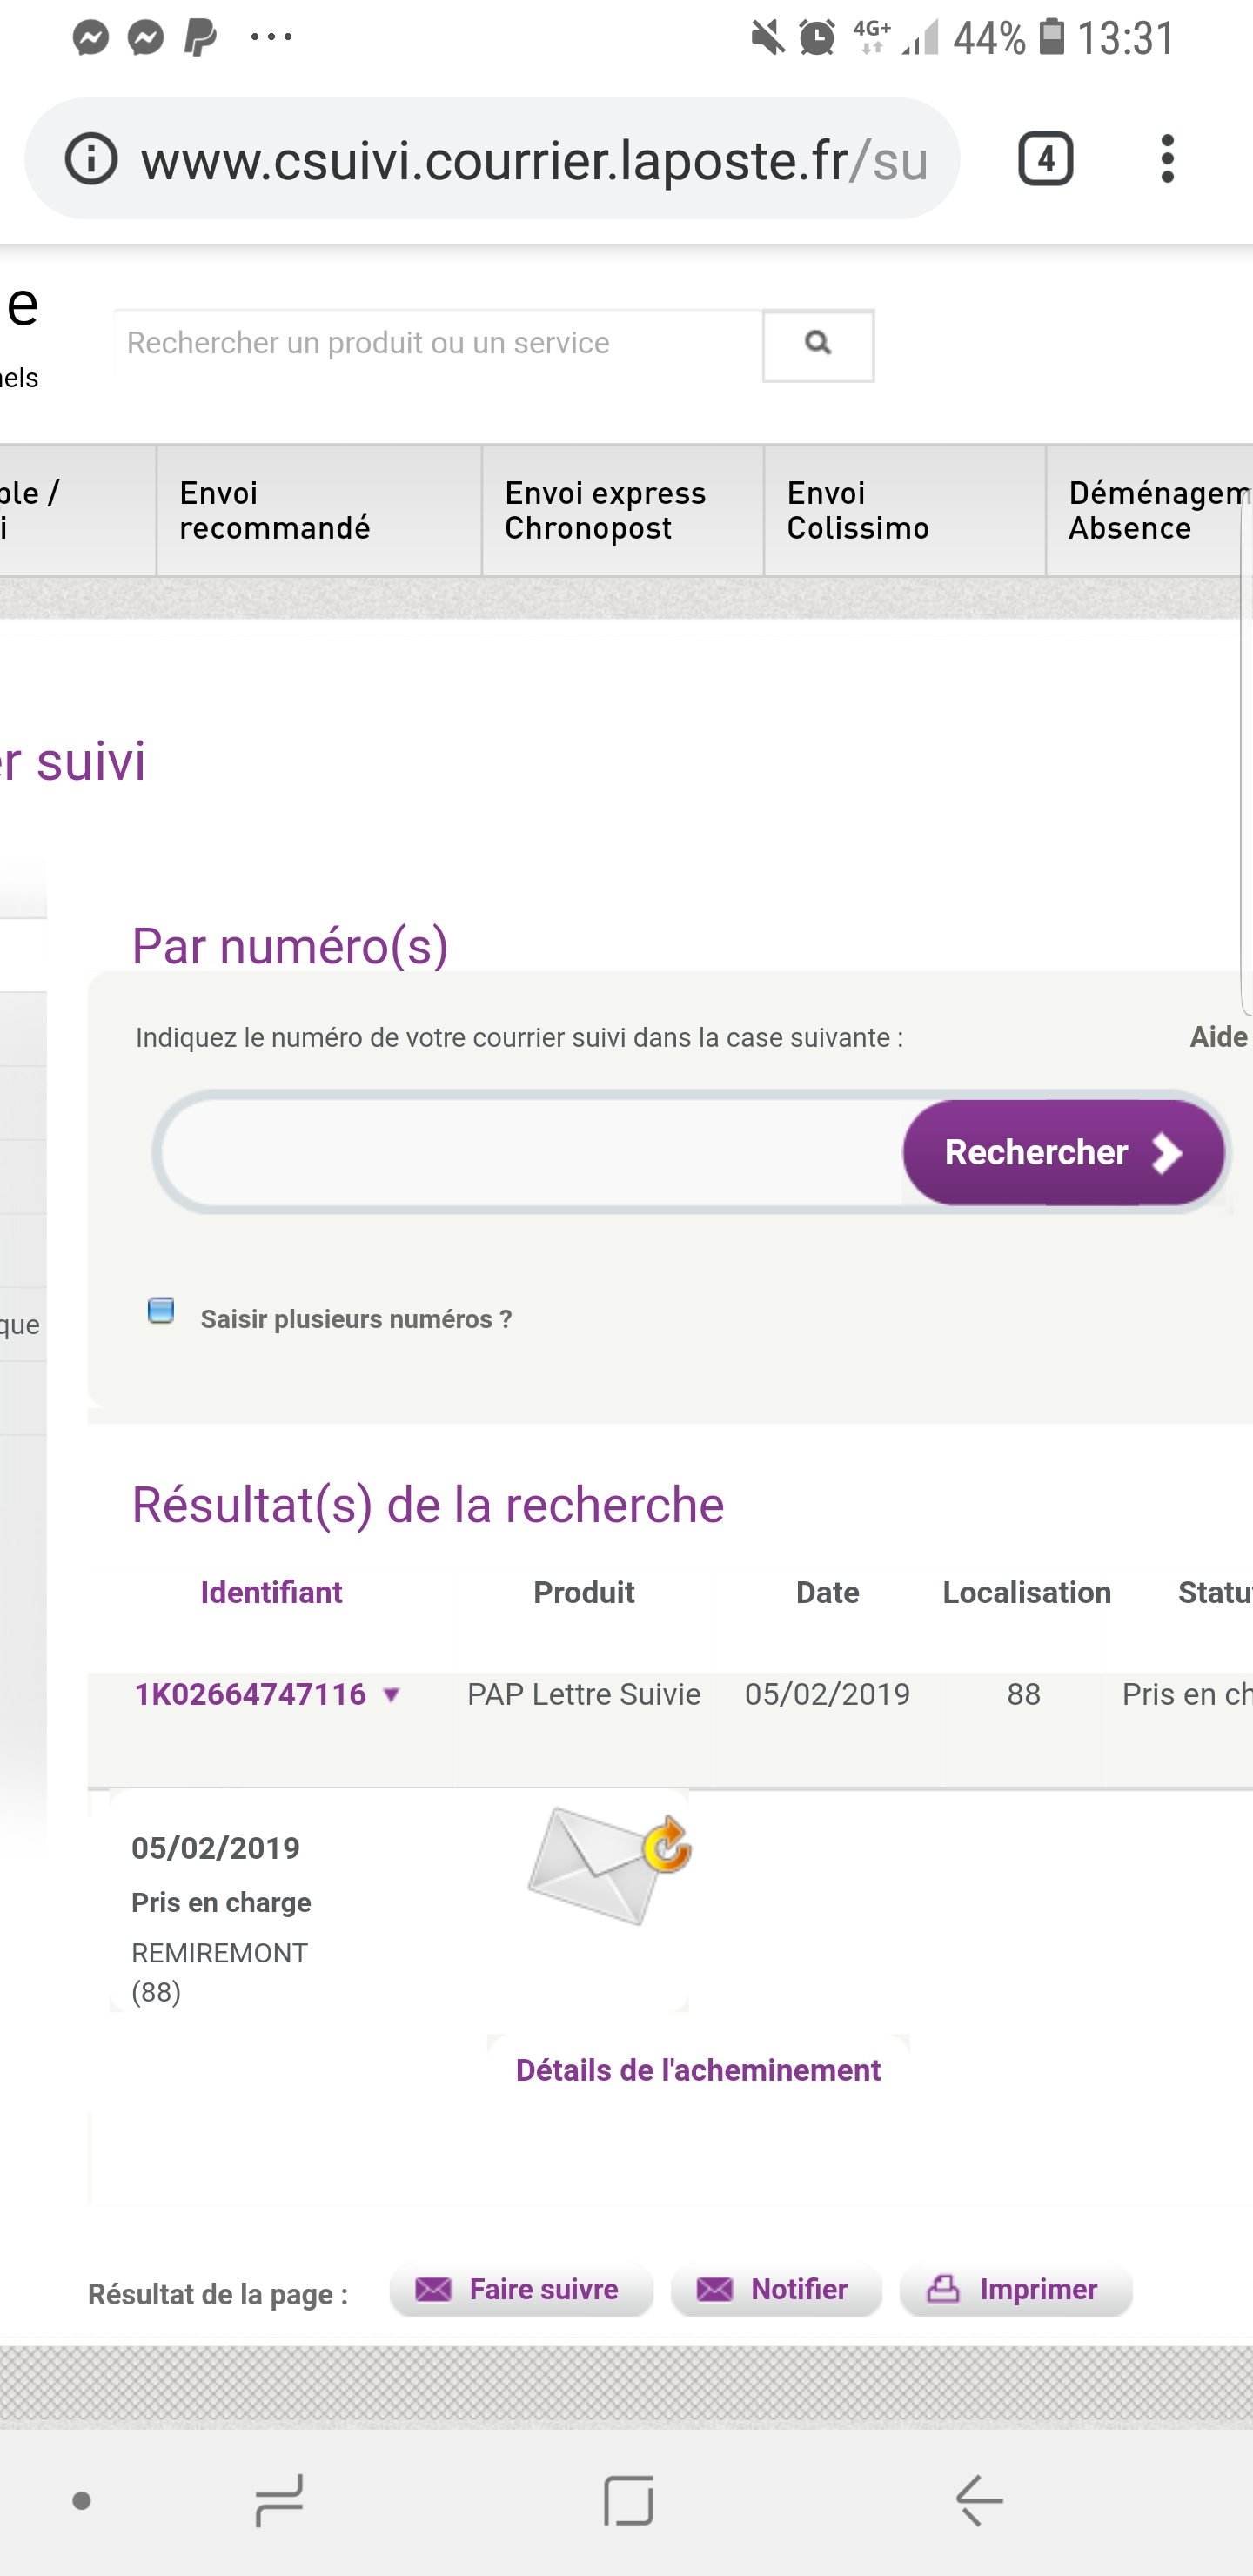Image resolution: width=1253 pixels, height=2576 pixels.
Task: Select the PAP Lettre Suivie cell
Action: click(584, 1694)
